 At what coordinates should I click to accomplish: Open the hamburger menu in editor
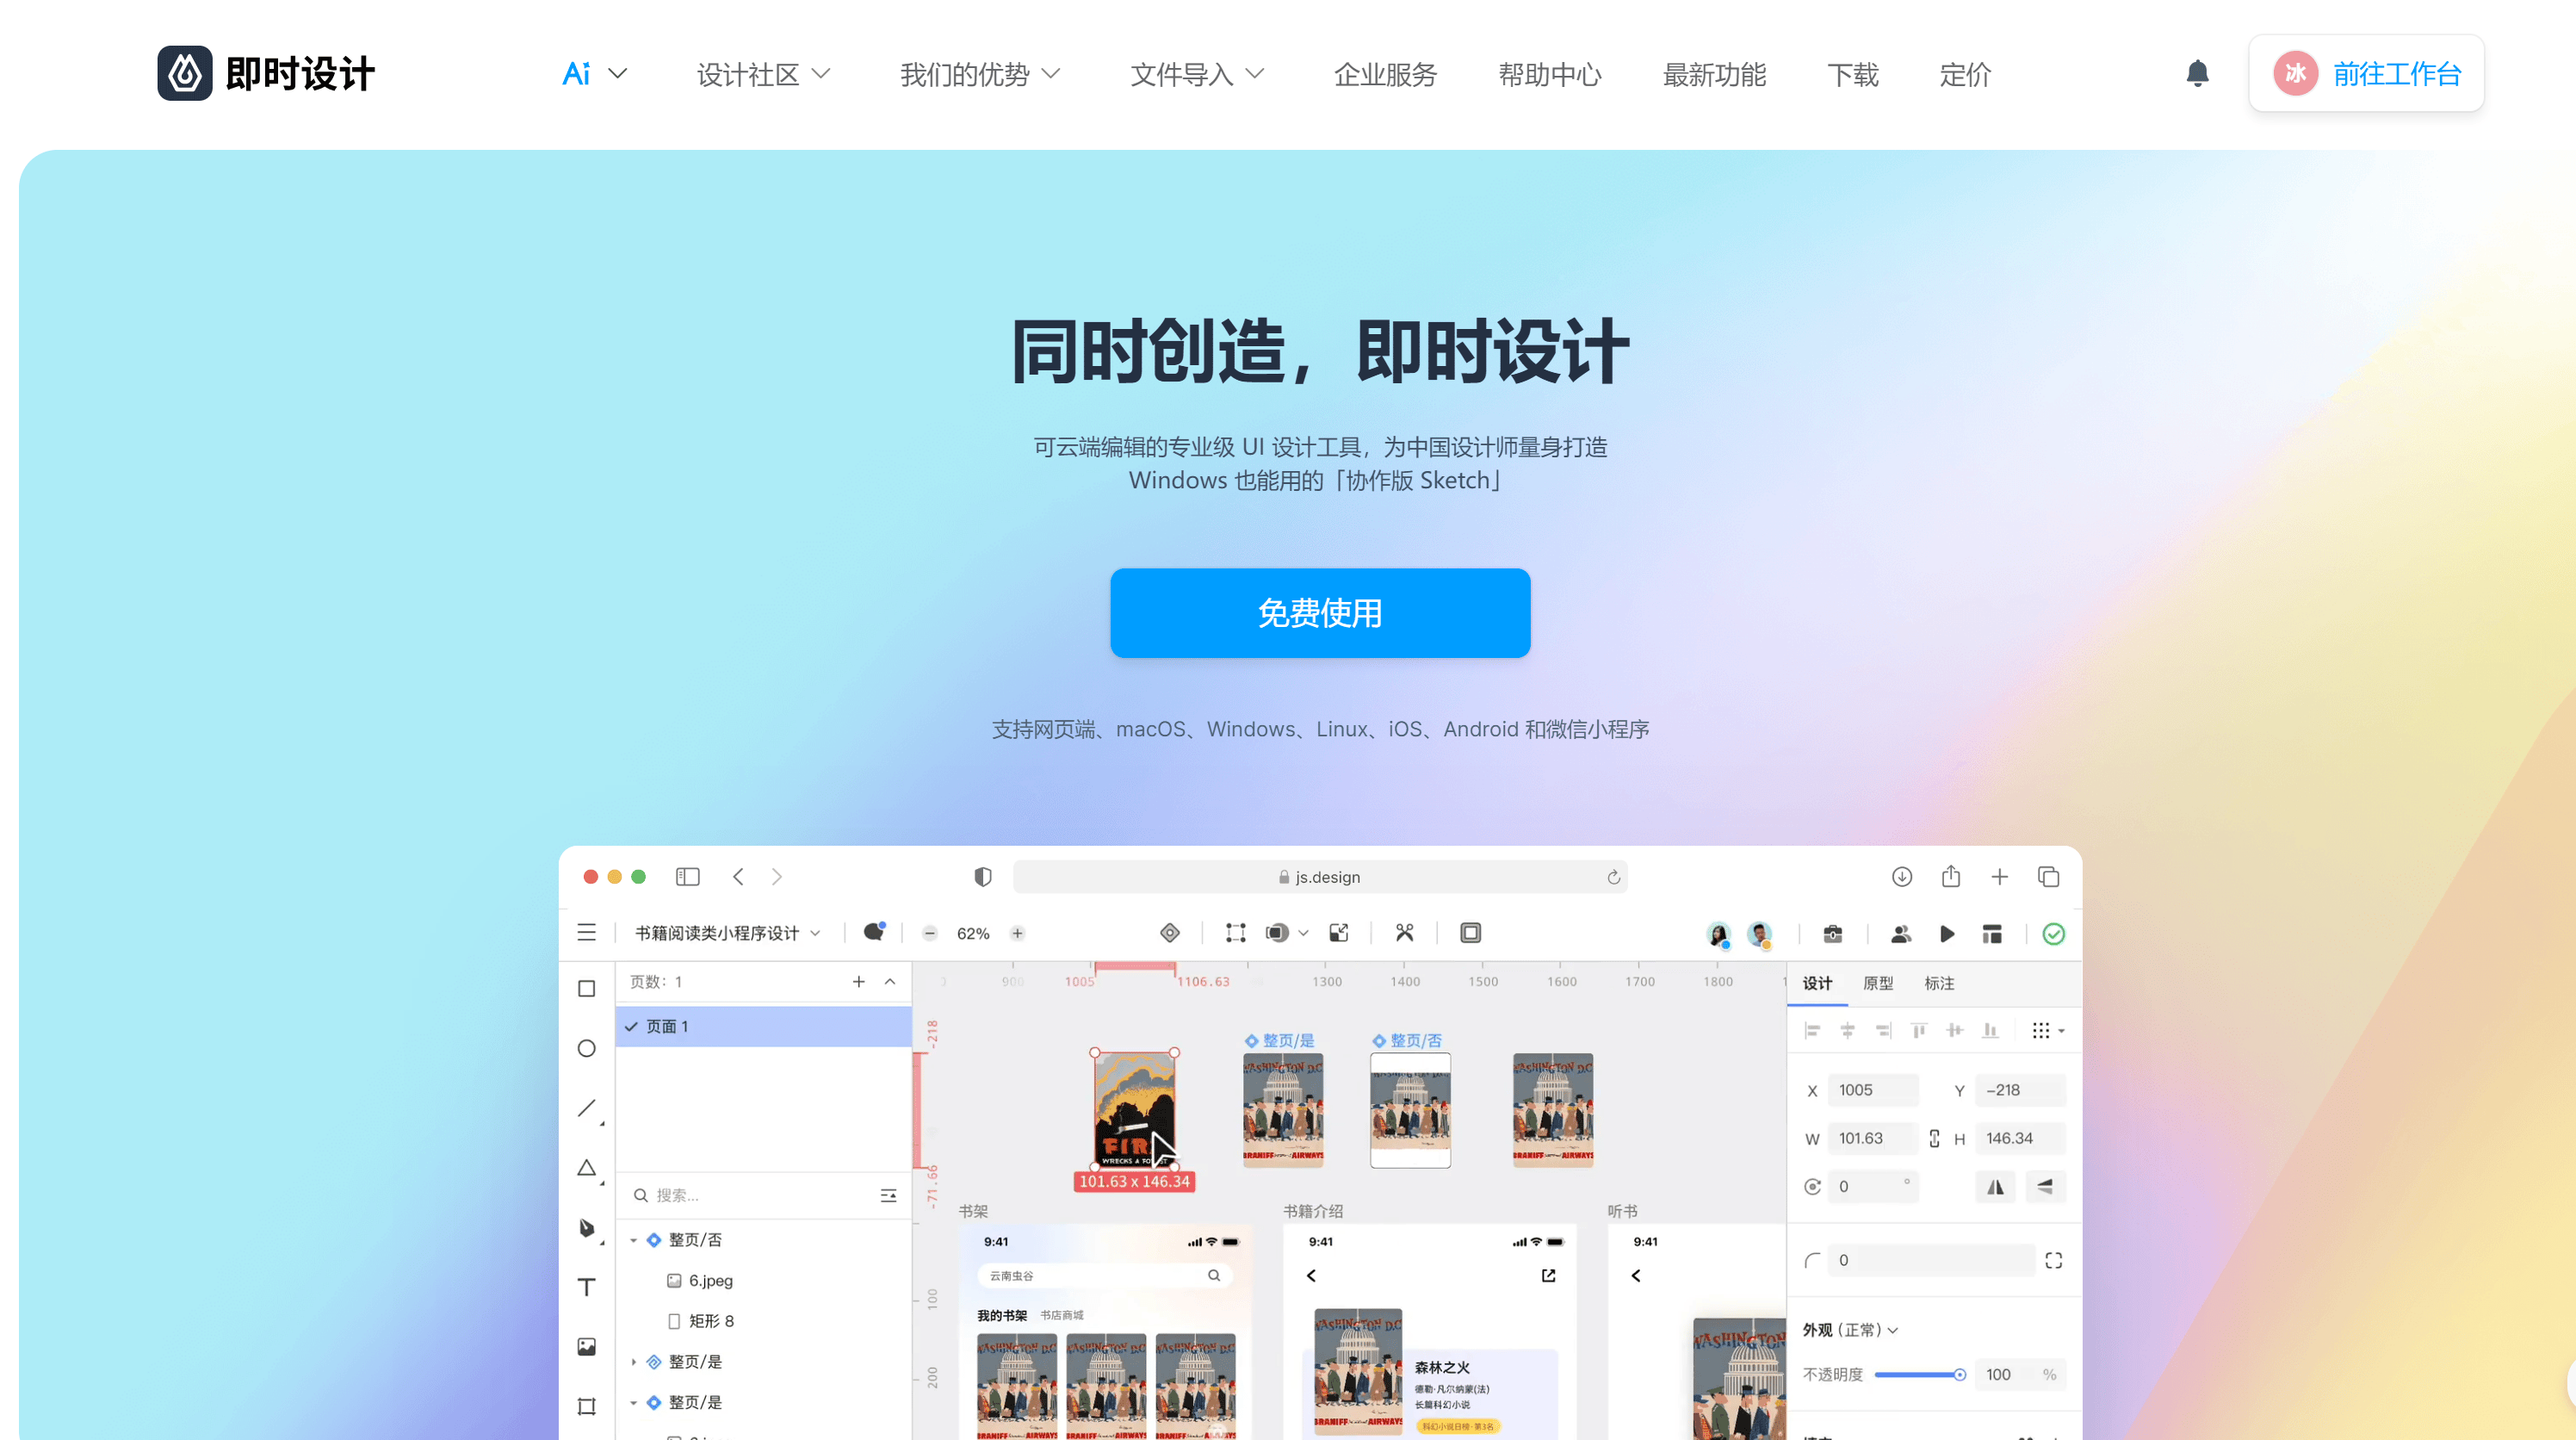click(x=587, y=932)
